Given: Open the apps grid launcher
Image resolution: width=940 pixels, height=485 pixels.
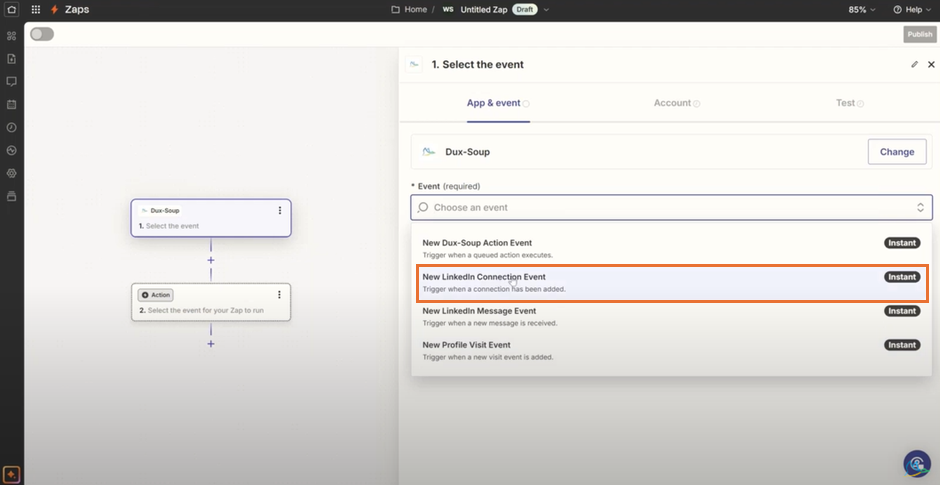Looking at the screenshot, I should pos(36,10).
